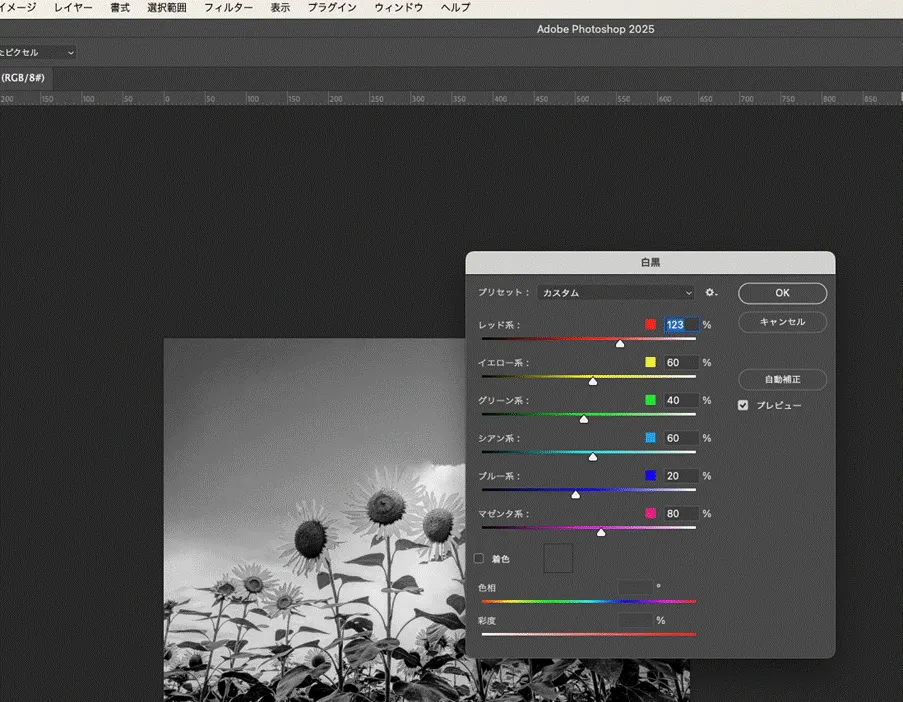Switch to the (RGB/8#) document tab
This screenshot has height=702, width=903.
coord(24,77)
